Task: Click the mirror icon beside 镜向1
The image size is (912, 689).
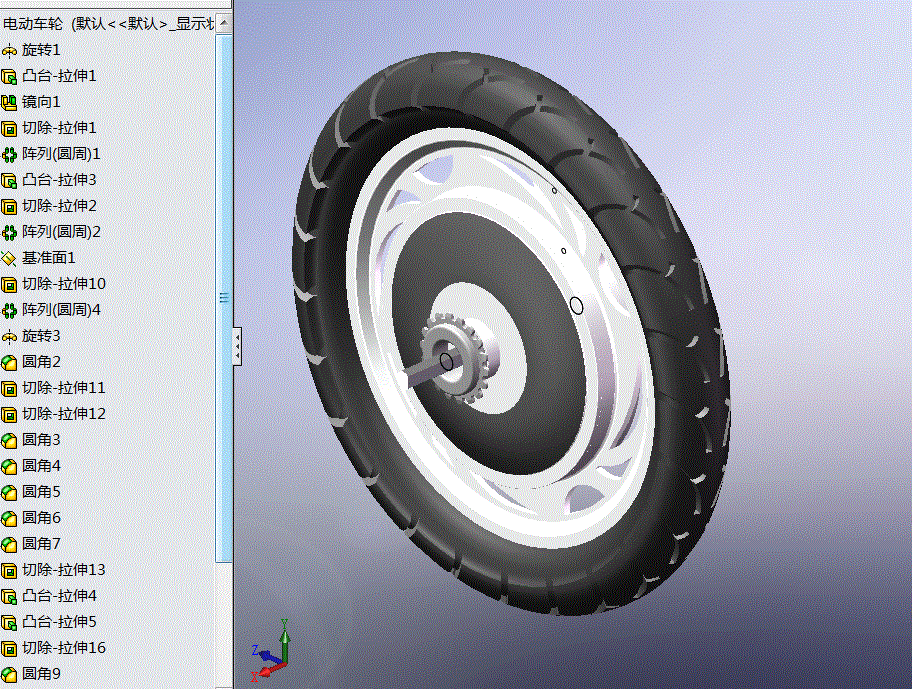Action: pyautogui.click(x=9, y=103)
